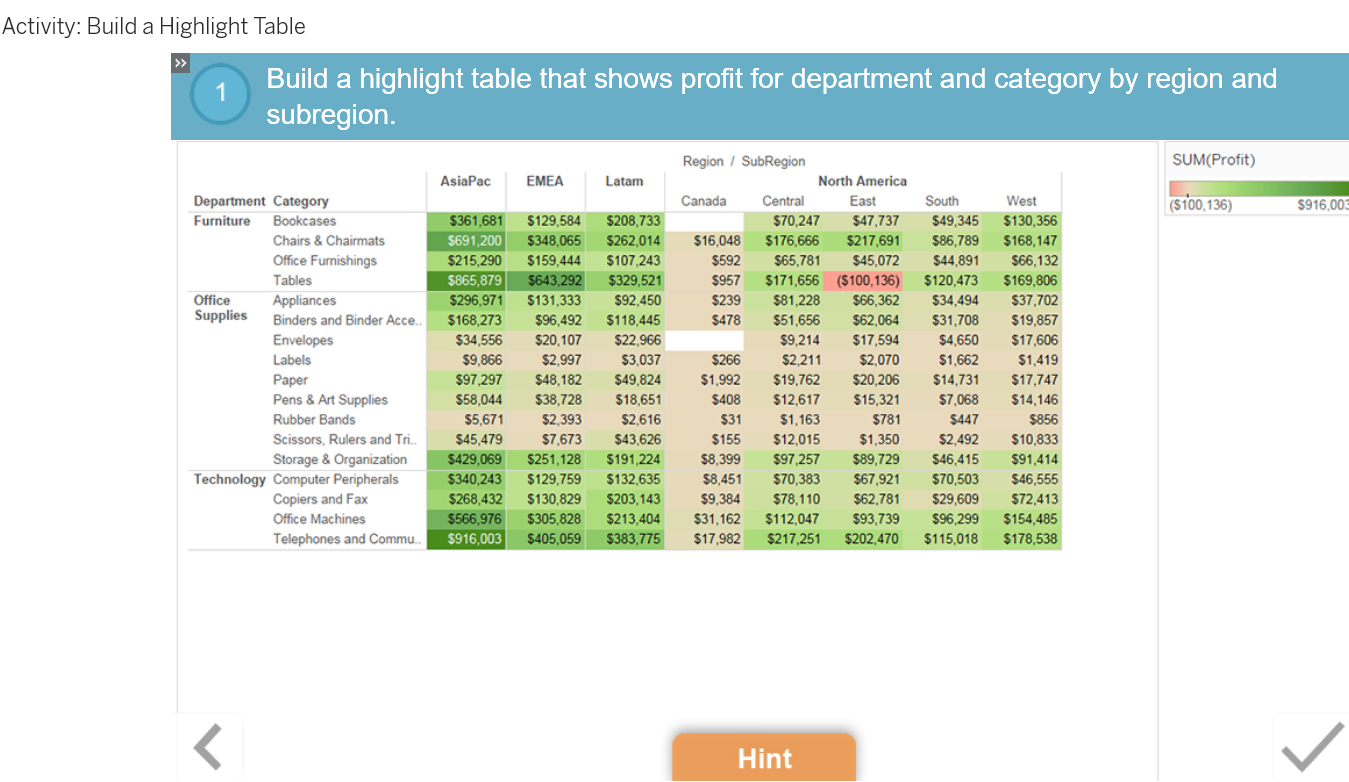Click the Pens & Art Supplies label
1349x782 pixels.
click(330, 400)
